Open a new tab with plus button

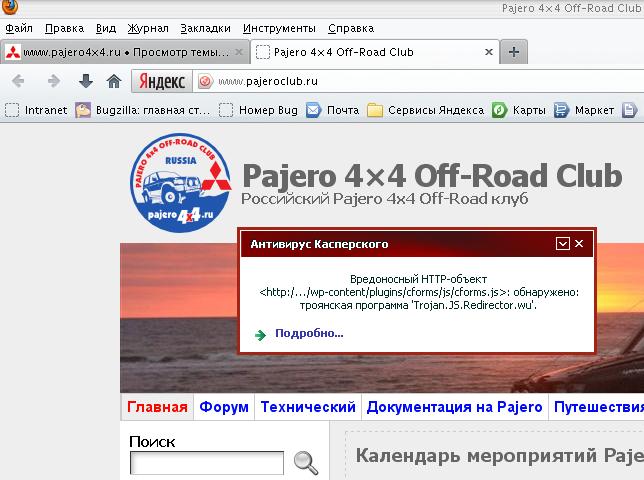(x=513, y=52)
